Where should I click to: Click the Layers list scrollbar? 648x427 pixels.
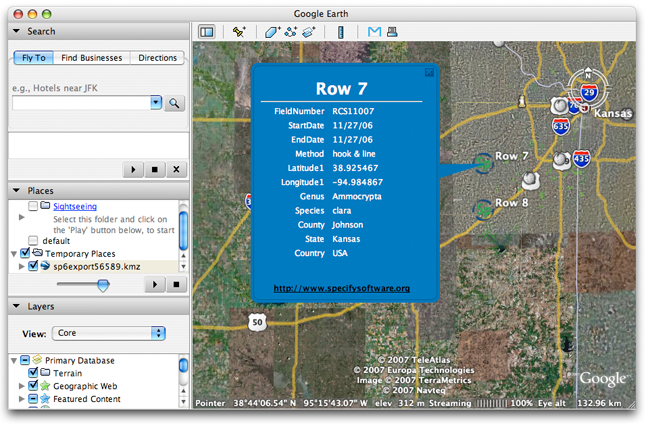point(183,365)
